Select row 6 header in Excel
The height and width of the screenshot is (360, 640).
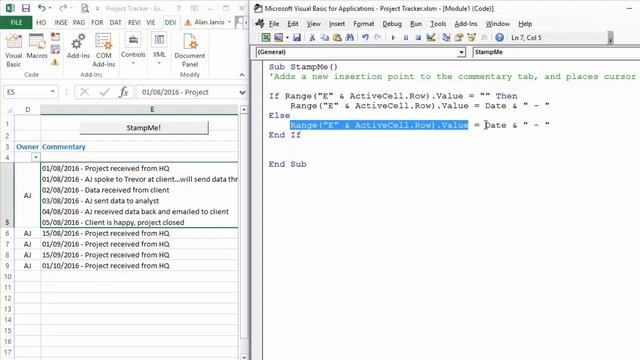tap(7, 233)
